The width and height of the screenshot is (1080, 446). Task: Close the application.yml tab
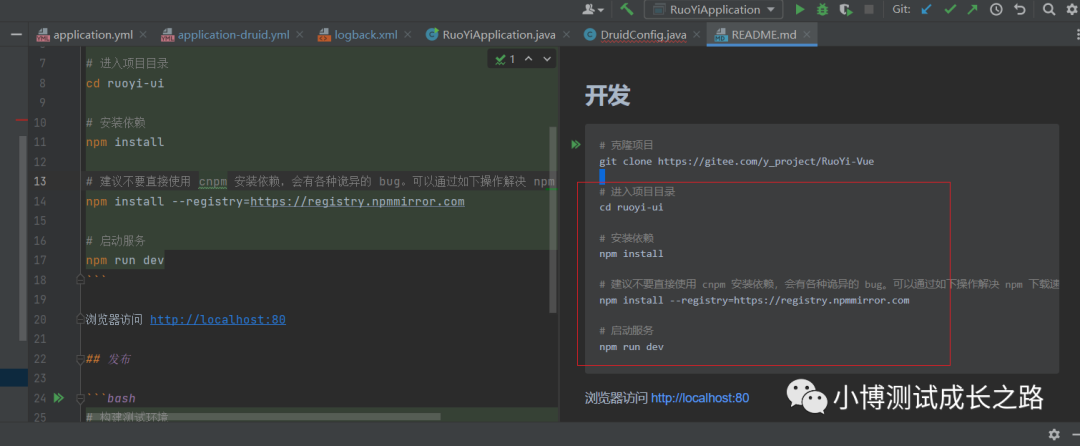(143, 34)
